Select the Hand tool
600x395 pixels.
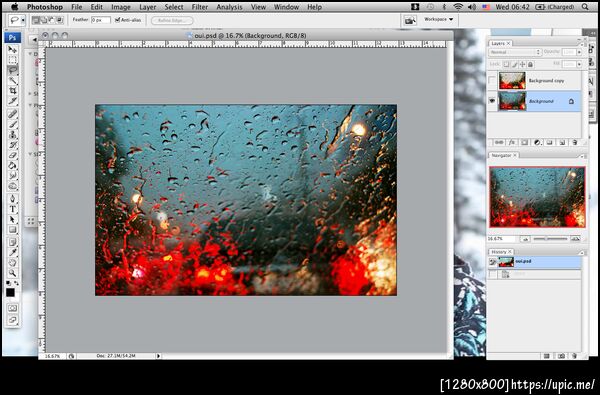(x=13, y=263)
